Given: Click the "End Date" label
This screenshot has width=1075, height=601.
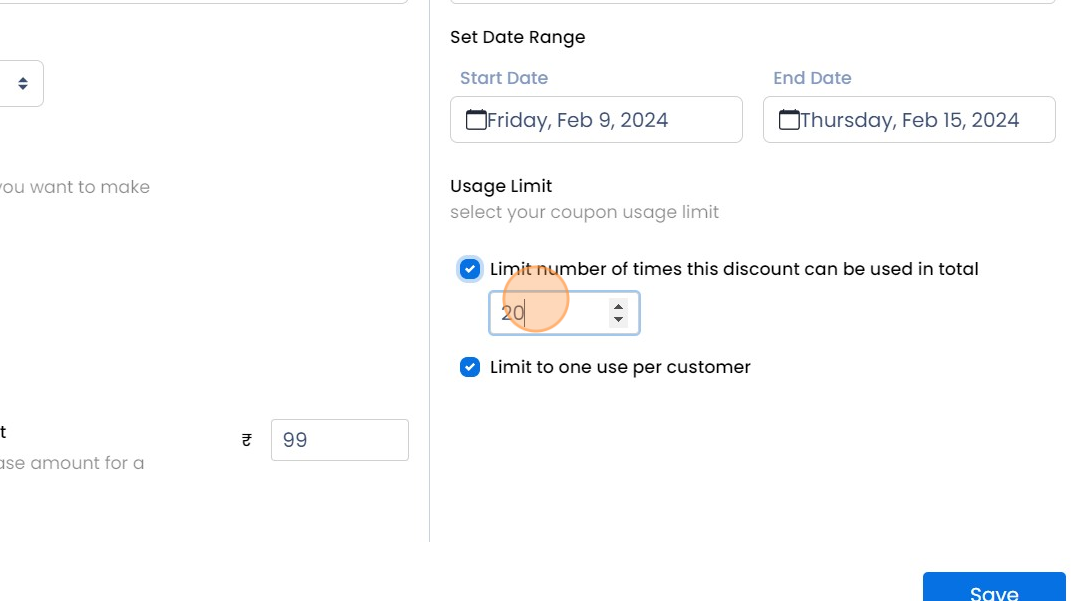Looking at the screenshot, I should click(x=812, y=78).
